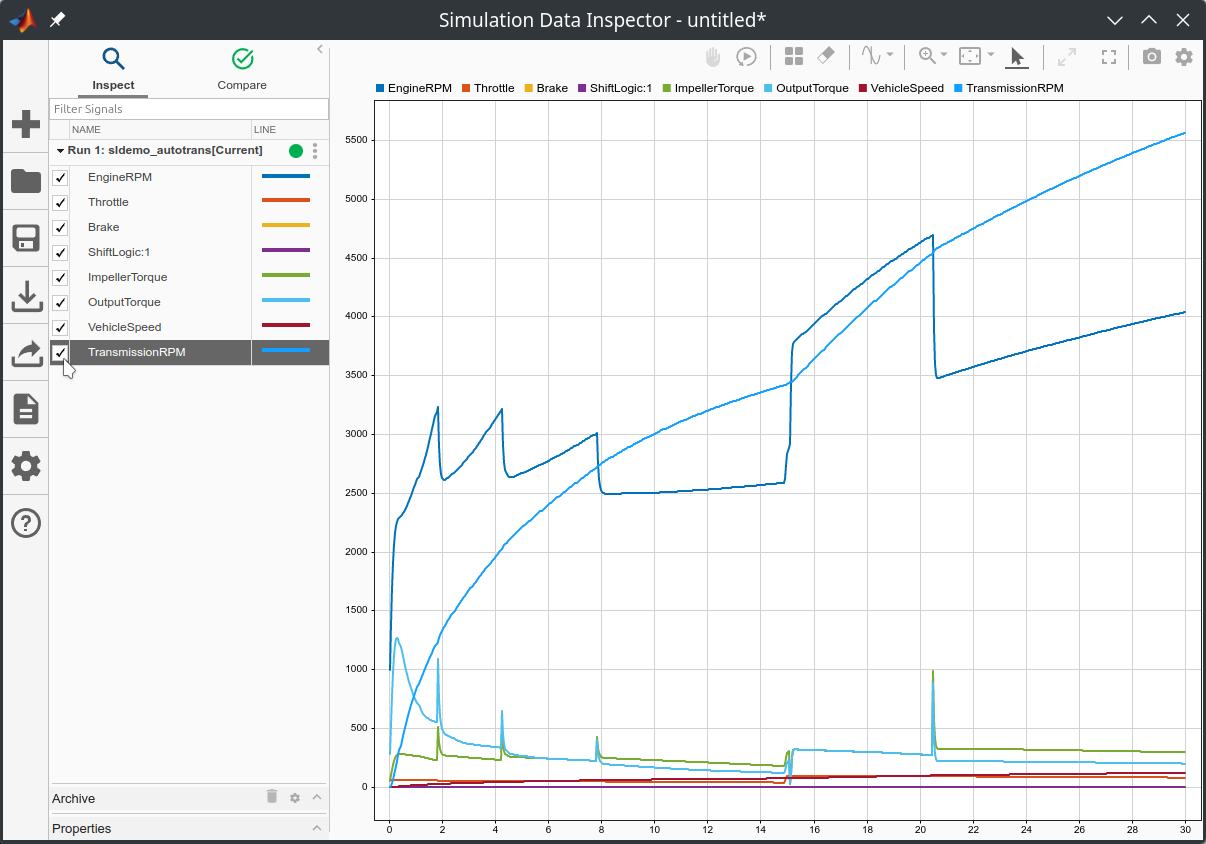Collapse the Run 1 sldemo_autotrans tree
Screen dimensions: 1206x844
[60, 150]
